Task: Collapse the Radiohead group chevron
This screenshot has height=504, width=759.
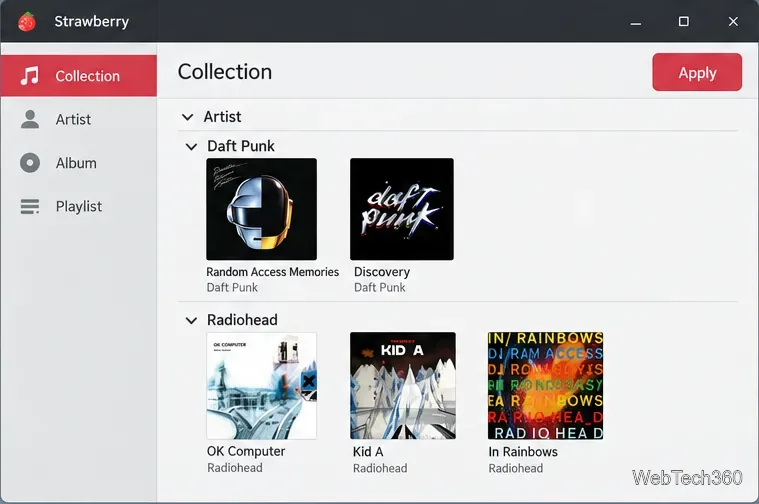Action: (x=191, y=320)
